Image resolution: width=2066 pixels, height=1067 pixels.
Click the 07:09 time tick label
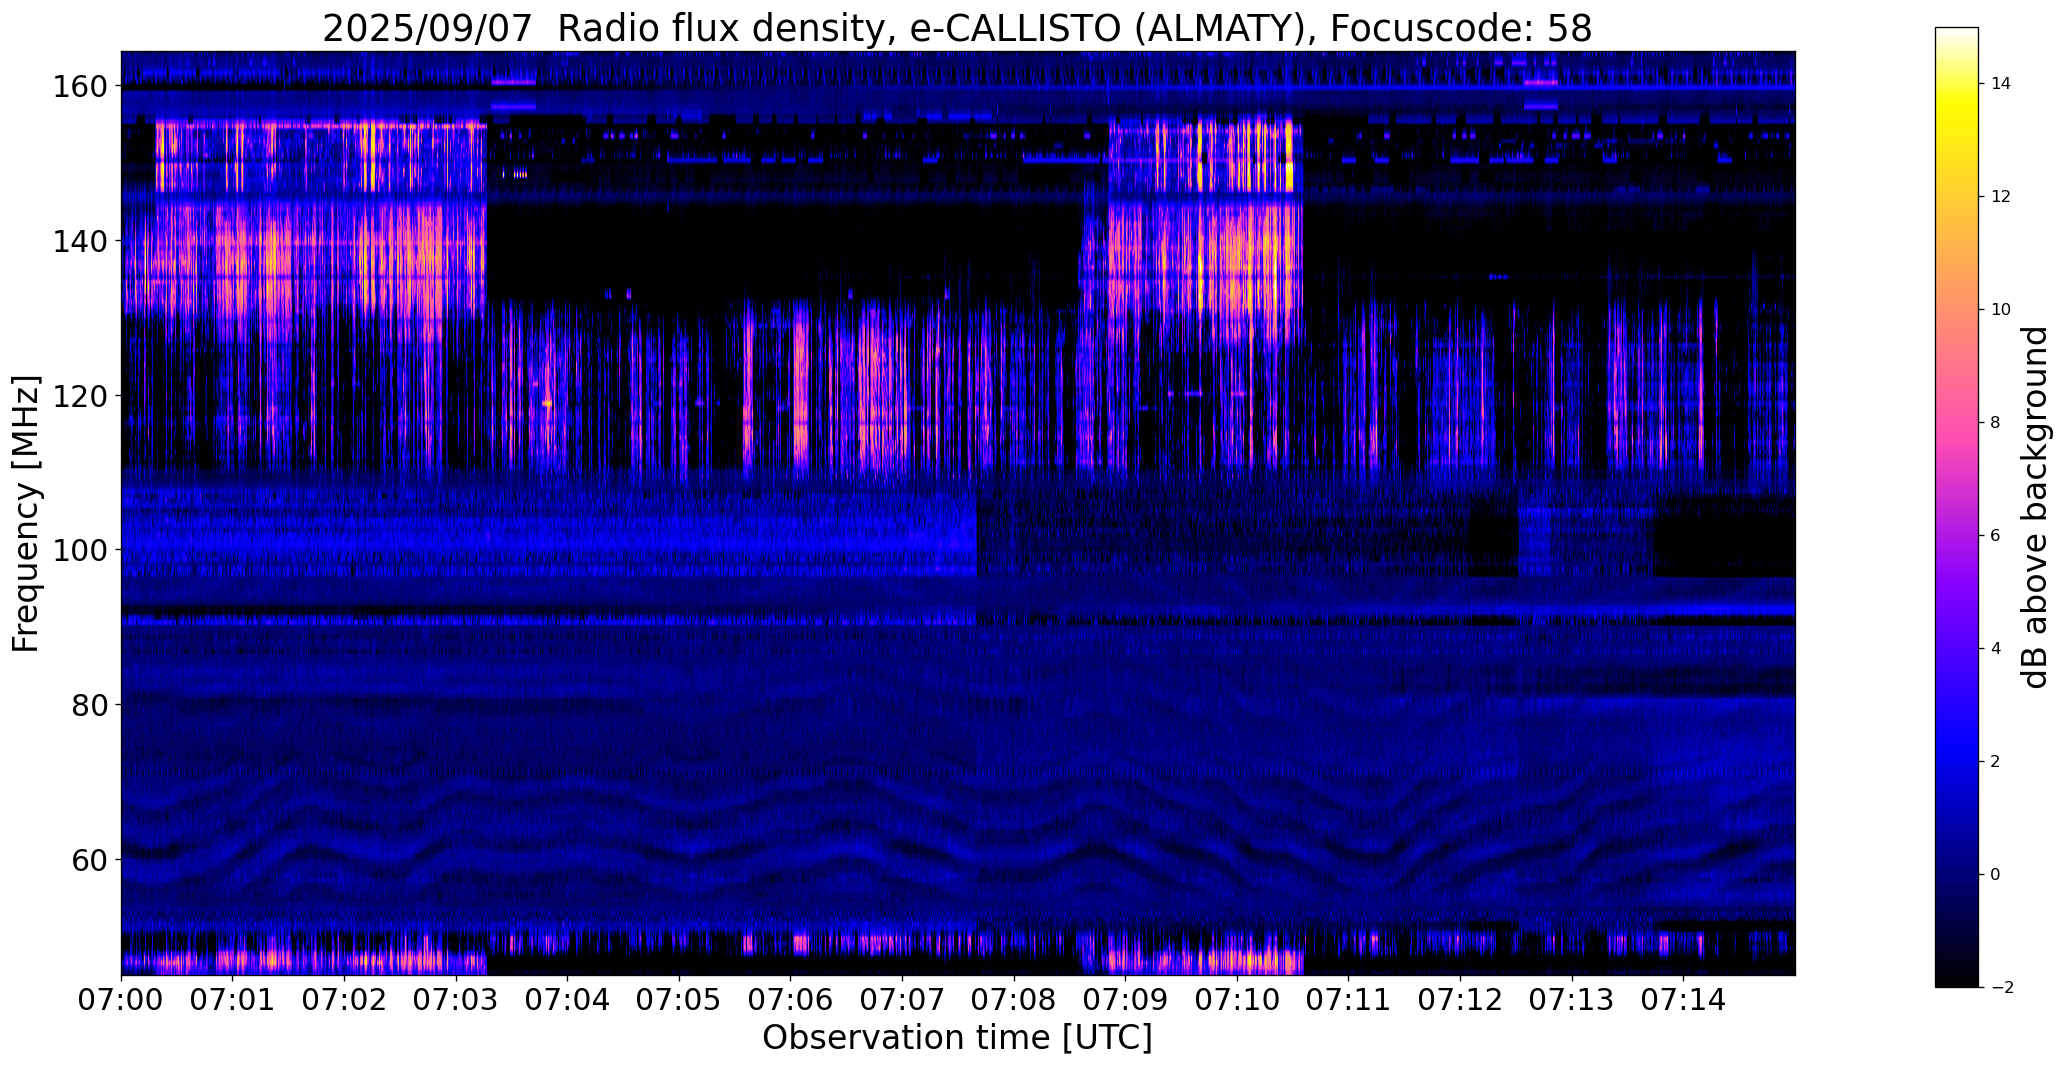click(1126, 999)
